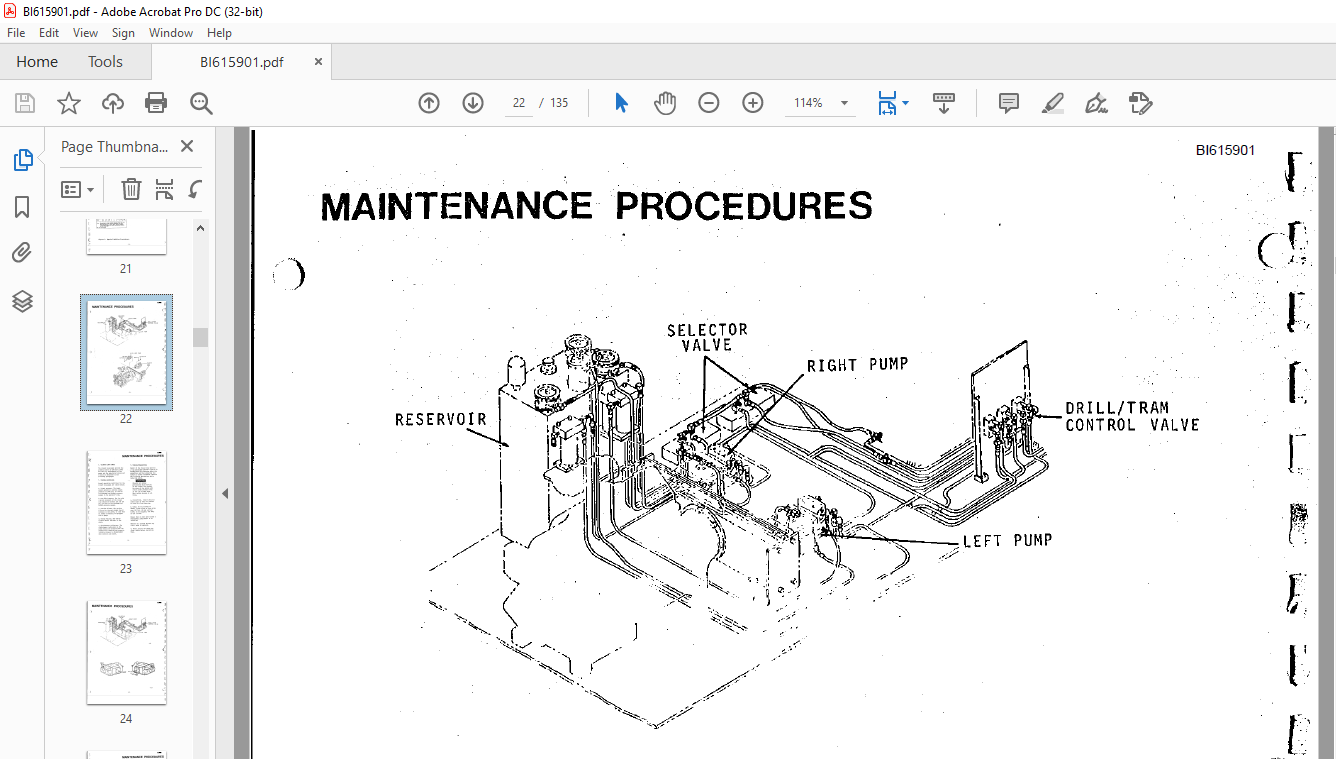This screenshot has width=1336, height=759.
Task: Open the sign document pen tool
Action: pyautogui.click(x=1096, y=103)
